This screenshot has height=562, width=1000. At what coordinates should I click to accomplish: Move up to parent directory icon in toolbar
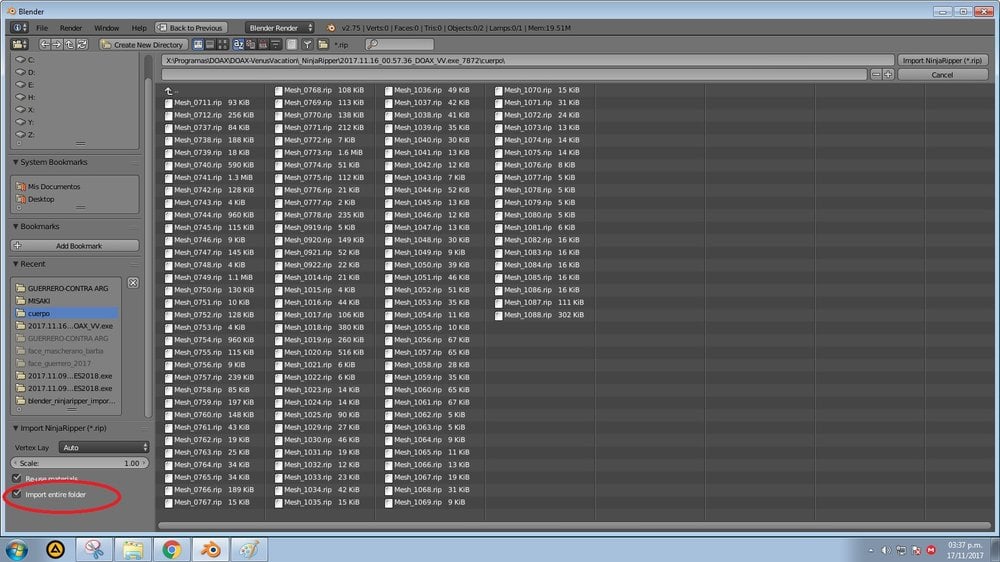(70, 45)
